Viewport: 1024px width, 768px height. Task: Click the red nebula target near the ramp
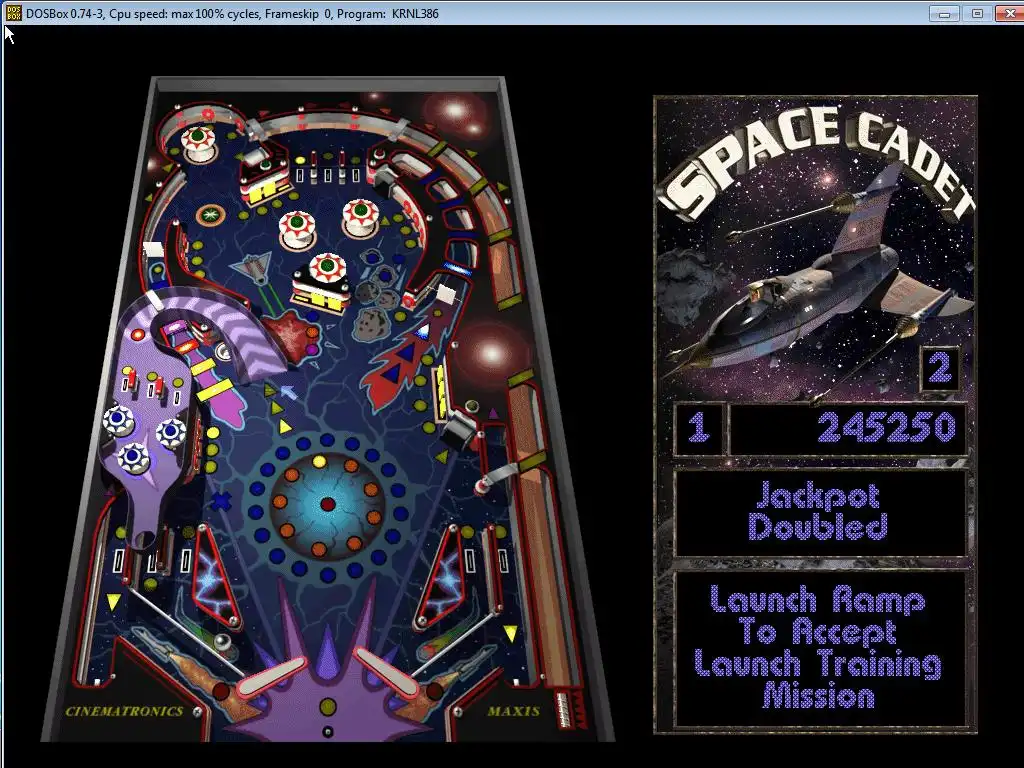coord(292,334)
